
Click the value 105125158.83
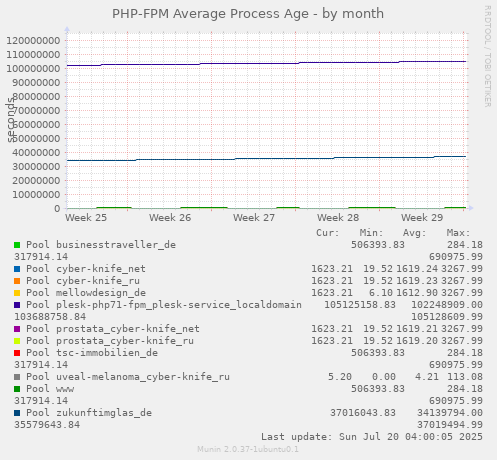coord(360,305)
